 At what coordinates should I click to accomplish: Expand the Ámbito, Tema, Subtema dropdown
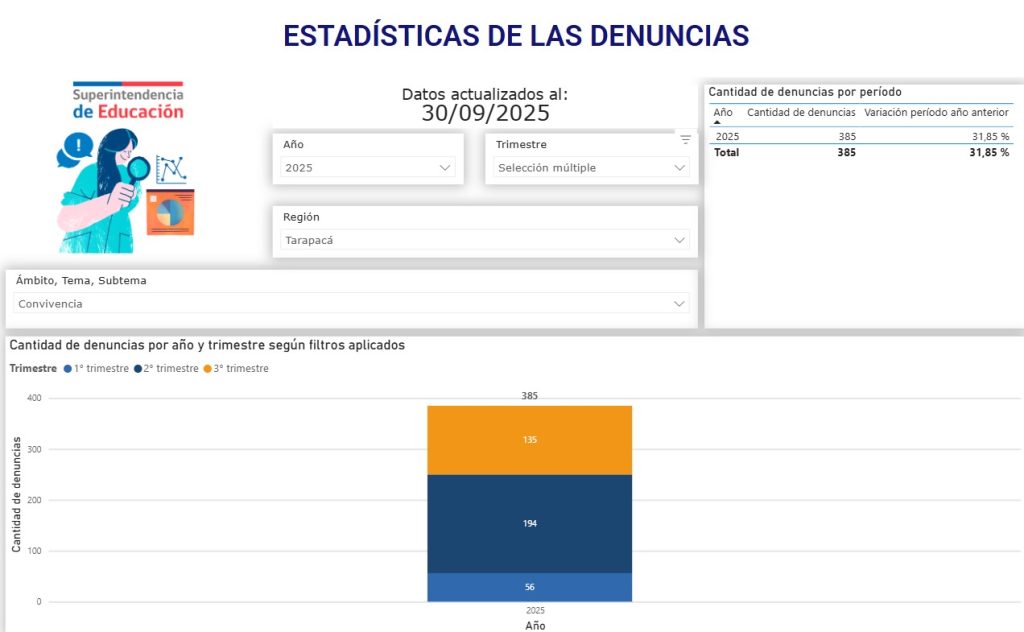click(x=352, y=303)
